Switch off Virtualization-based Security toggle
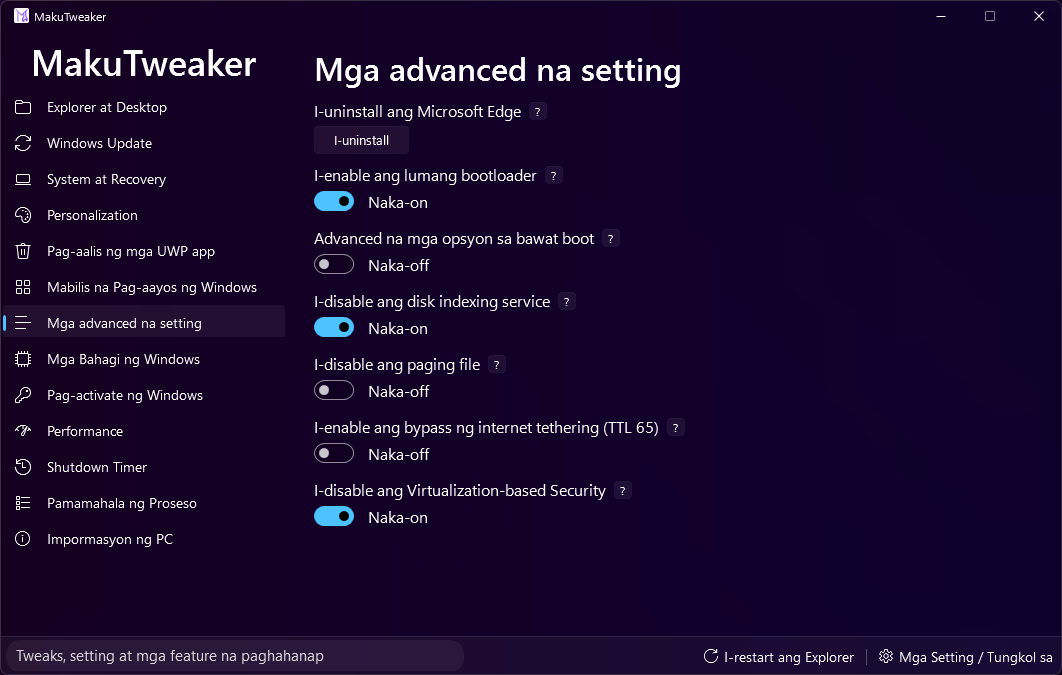Screen dimensions: 1062x675 tap(334, 517)
